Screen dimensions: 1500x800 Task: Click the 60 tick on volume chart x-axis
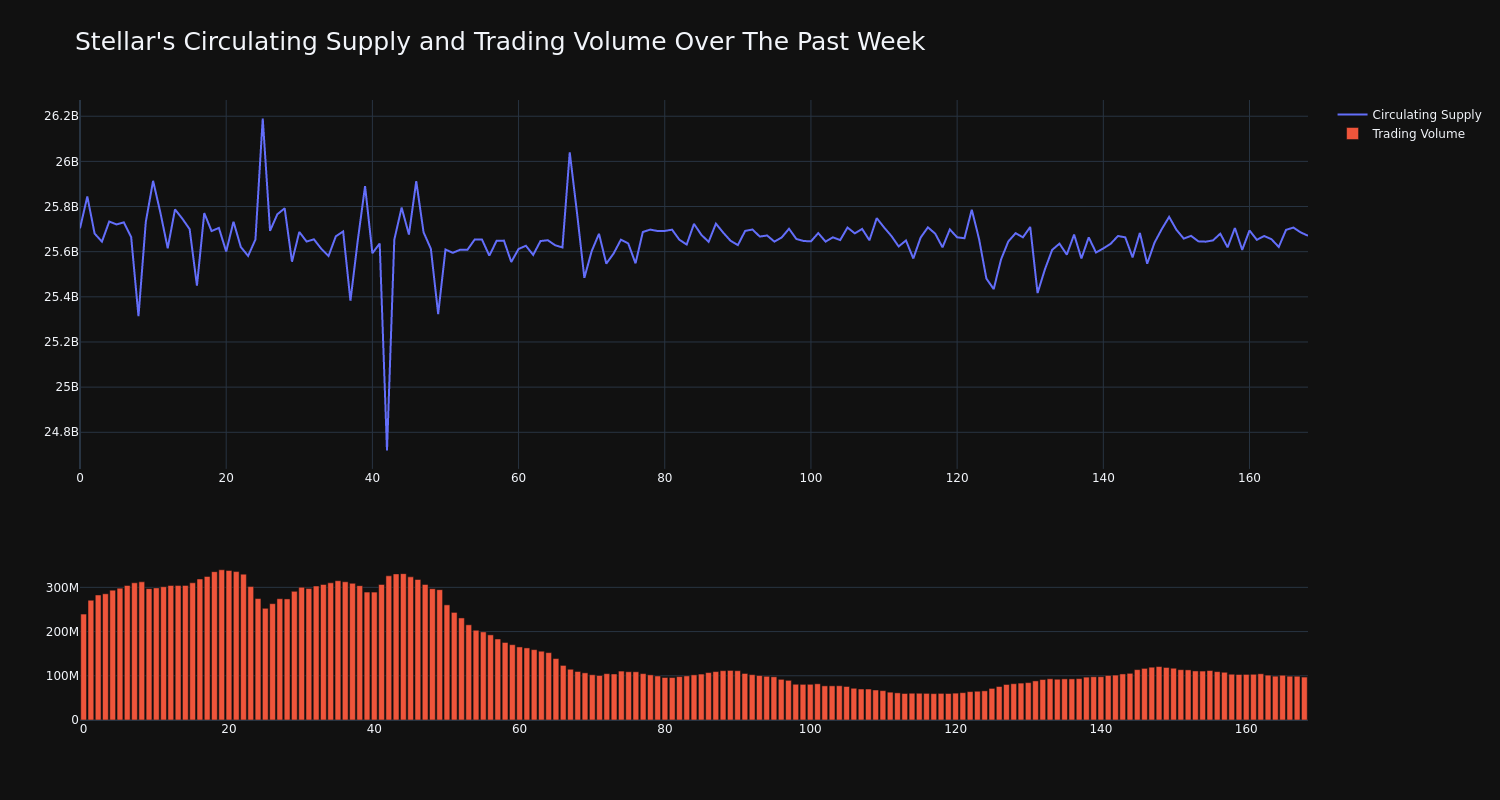pos(520,729)
